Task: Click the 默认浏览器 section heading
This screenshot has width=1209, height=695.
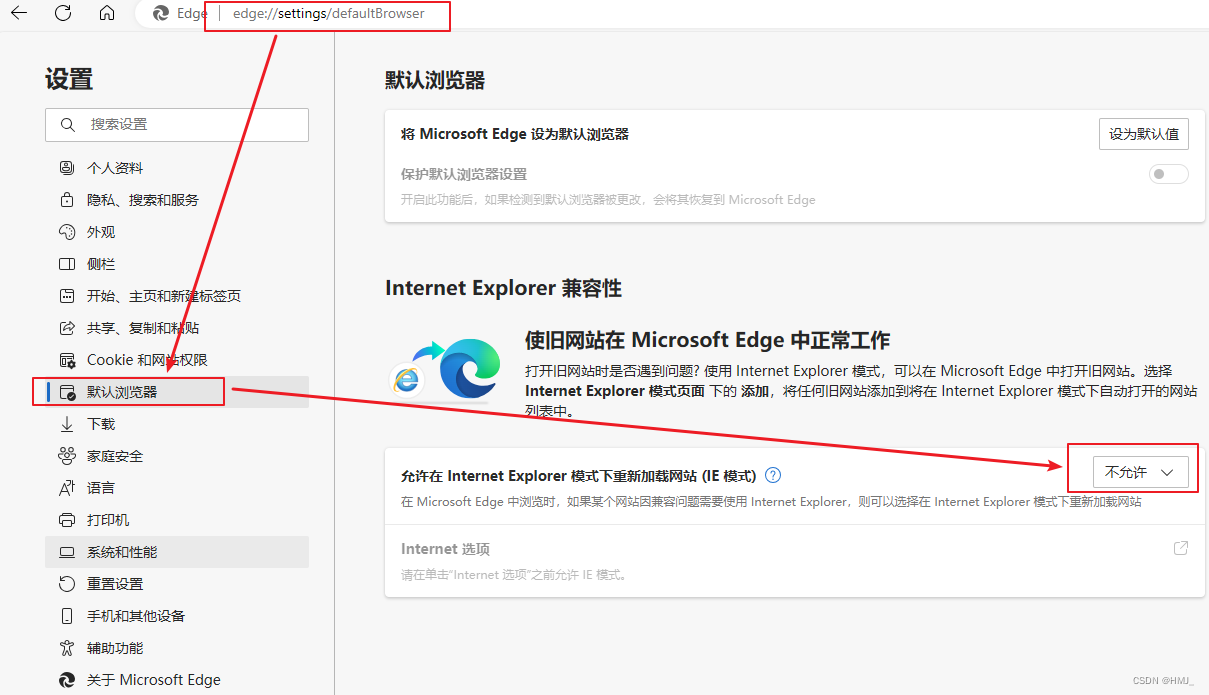Action: tap(435, 81)
